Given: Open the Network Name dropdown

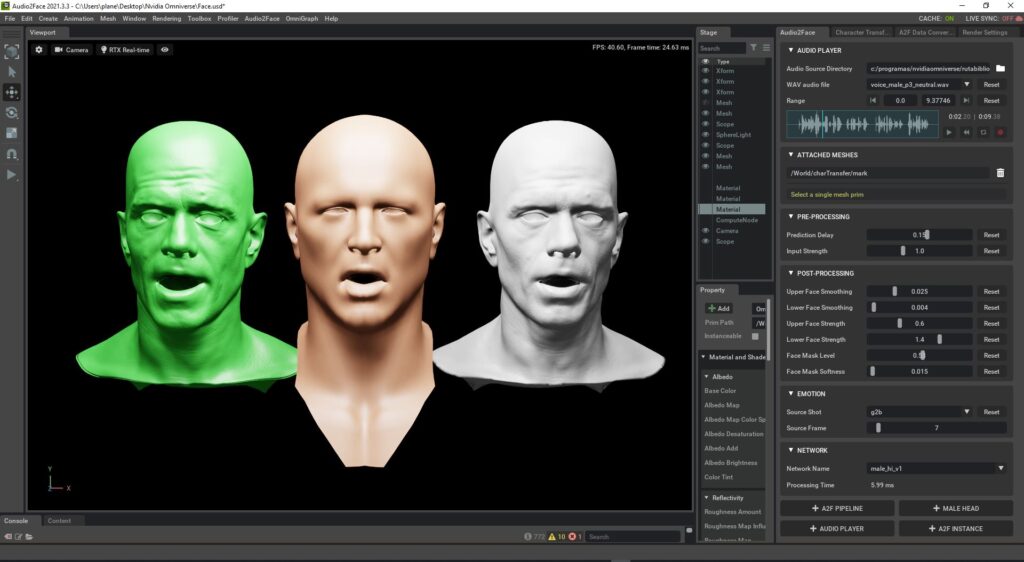Looking at the screenshot, I should (x=1000, y=467).
